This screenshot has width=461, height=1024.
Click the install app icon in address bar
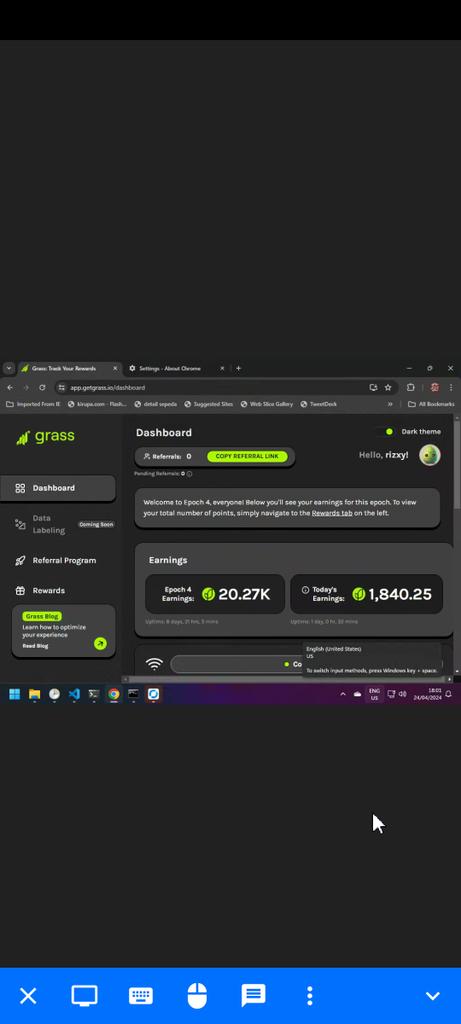373,387
